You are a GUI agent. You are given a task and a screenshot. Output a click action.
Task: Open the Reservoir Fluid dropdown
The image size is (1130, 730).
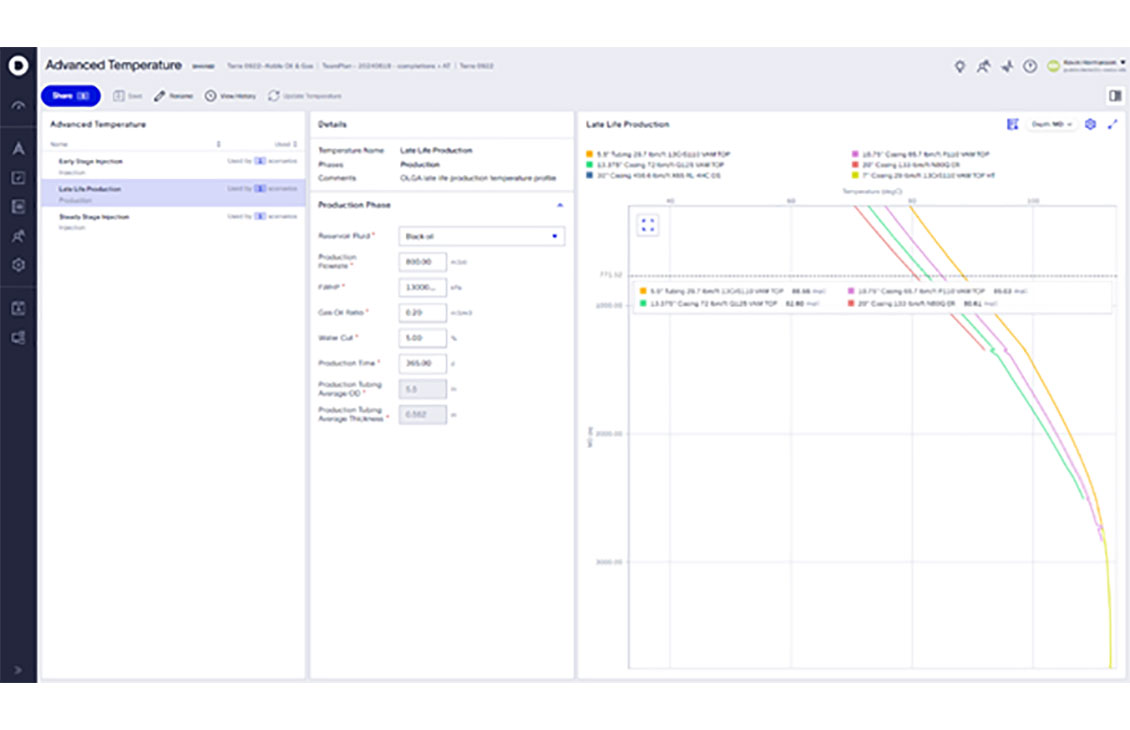[481, 236]
